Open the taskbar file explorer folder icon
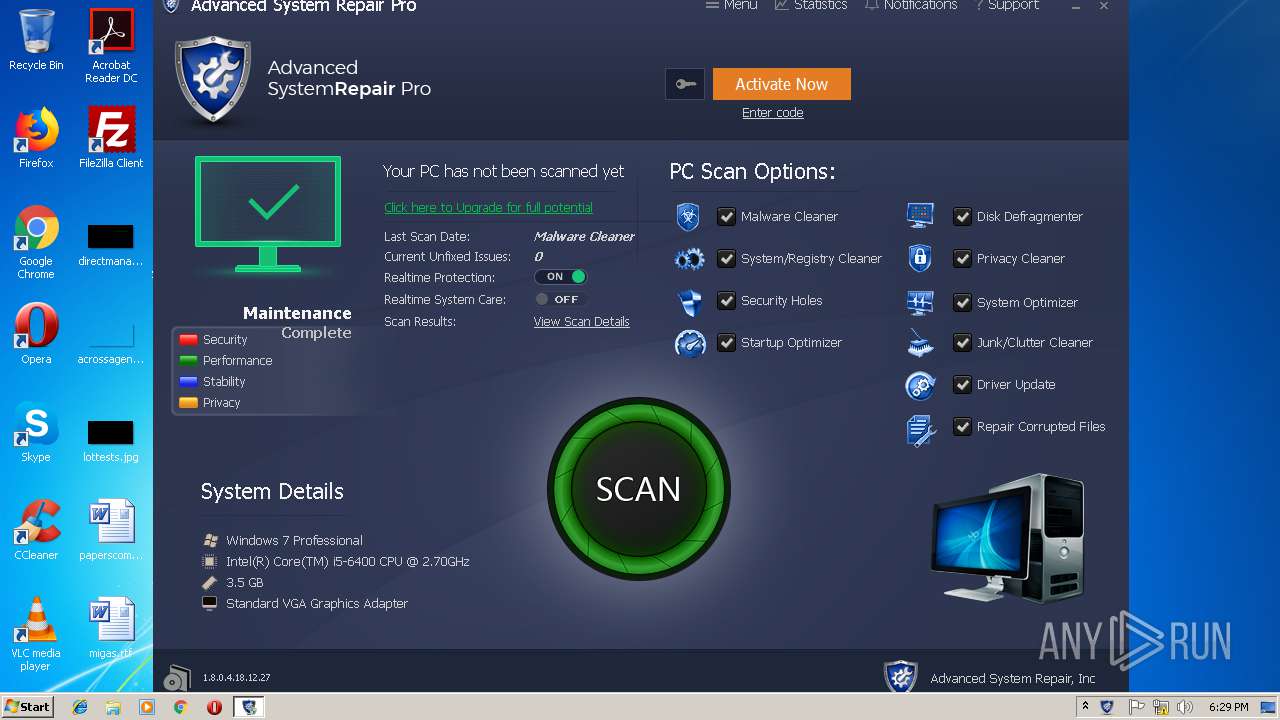 click(x=113, y=707)
